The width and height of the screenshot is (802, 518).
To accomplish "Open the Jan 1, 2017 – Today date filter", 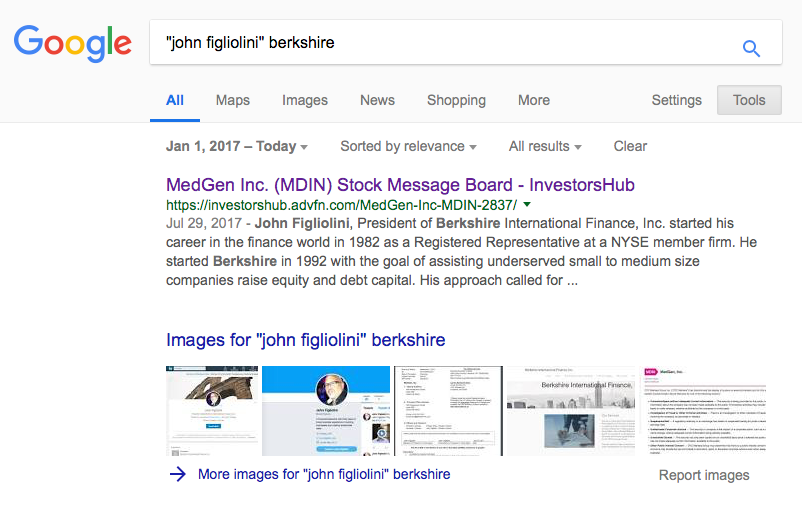I will 237,146.
